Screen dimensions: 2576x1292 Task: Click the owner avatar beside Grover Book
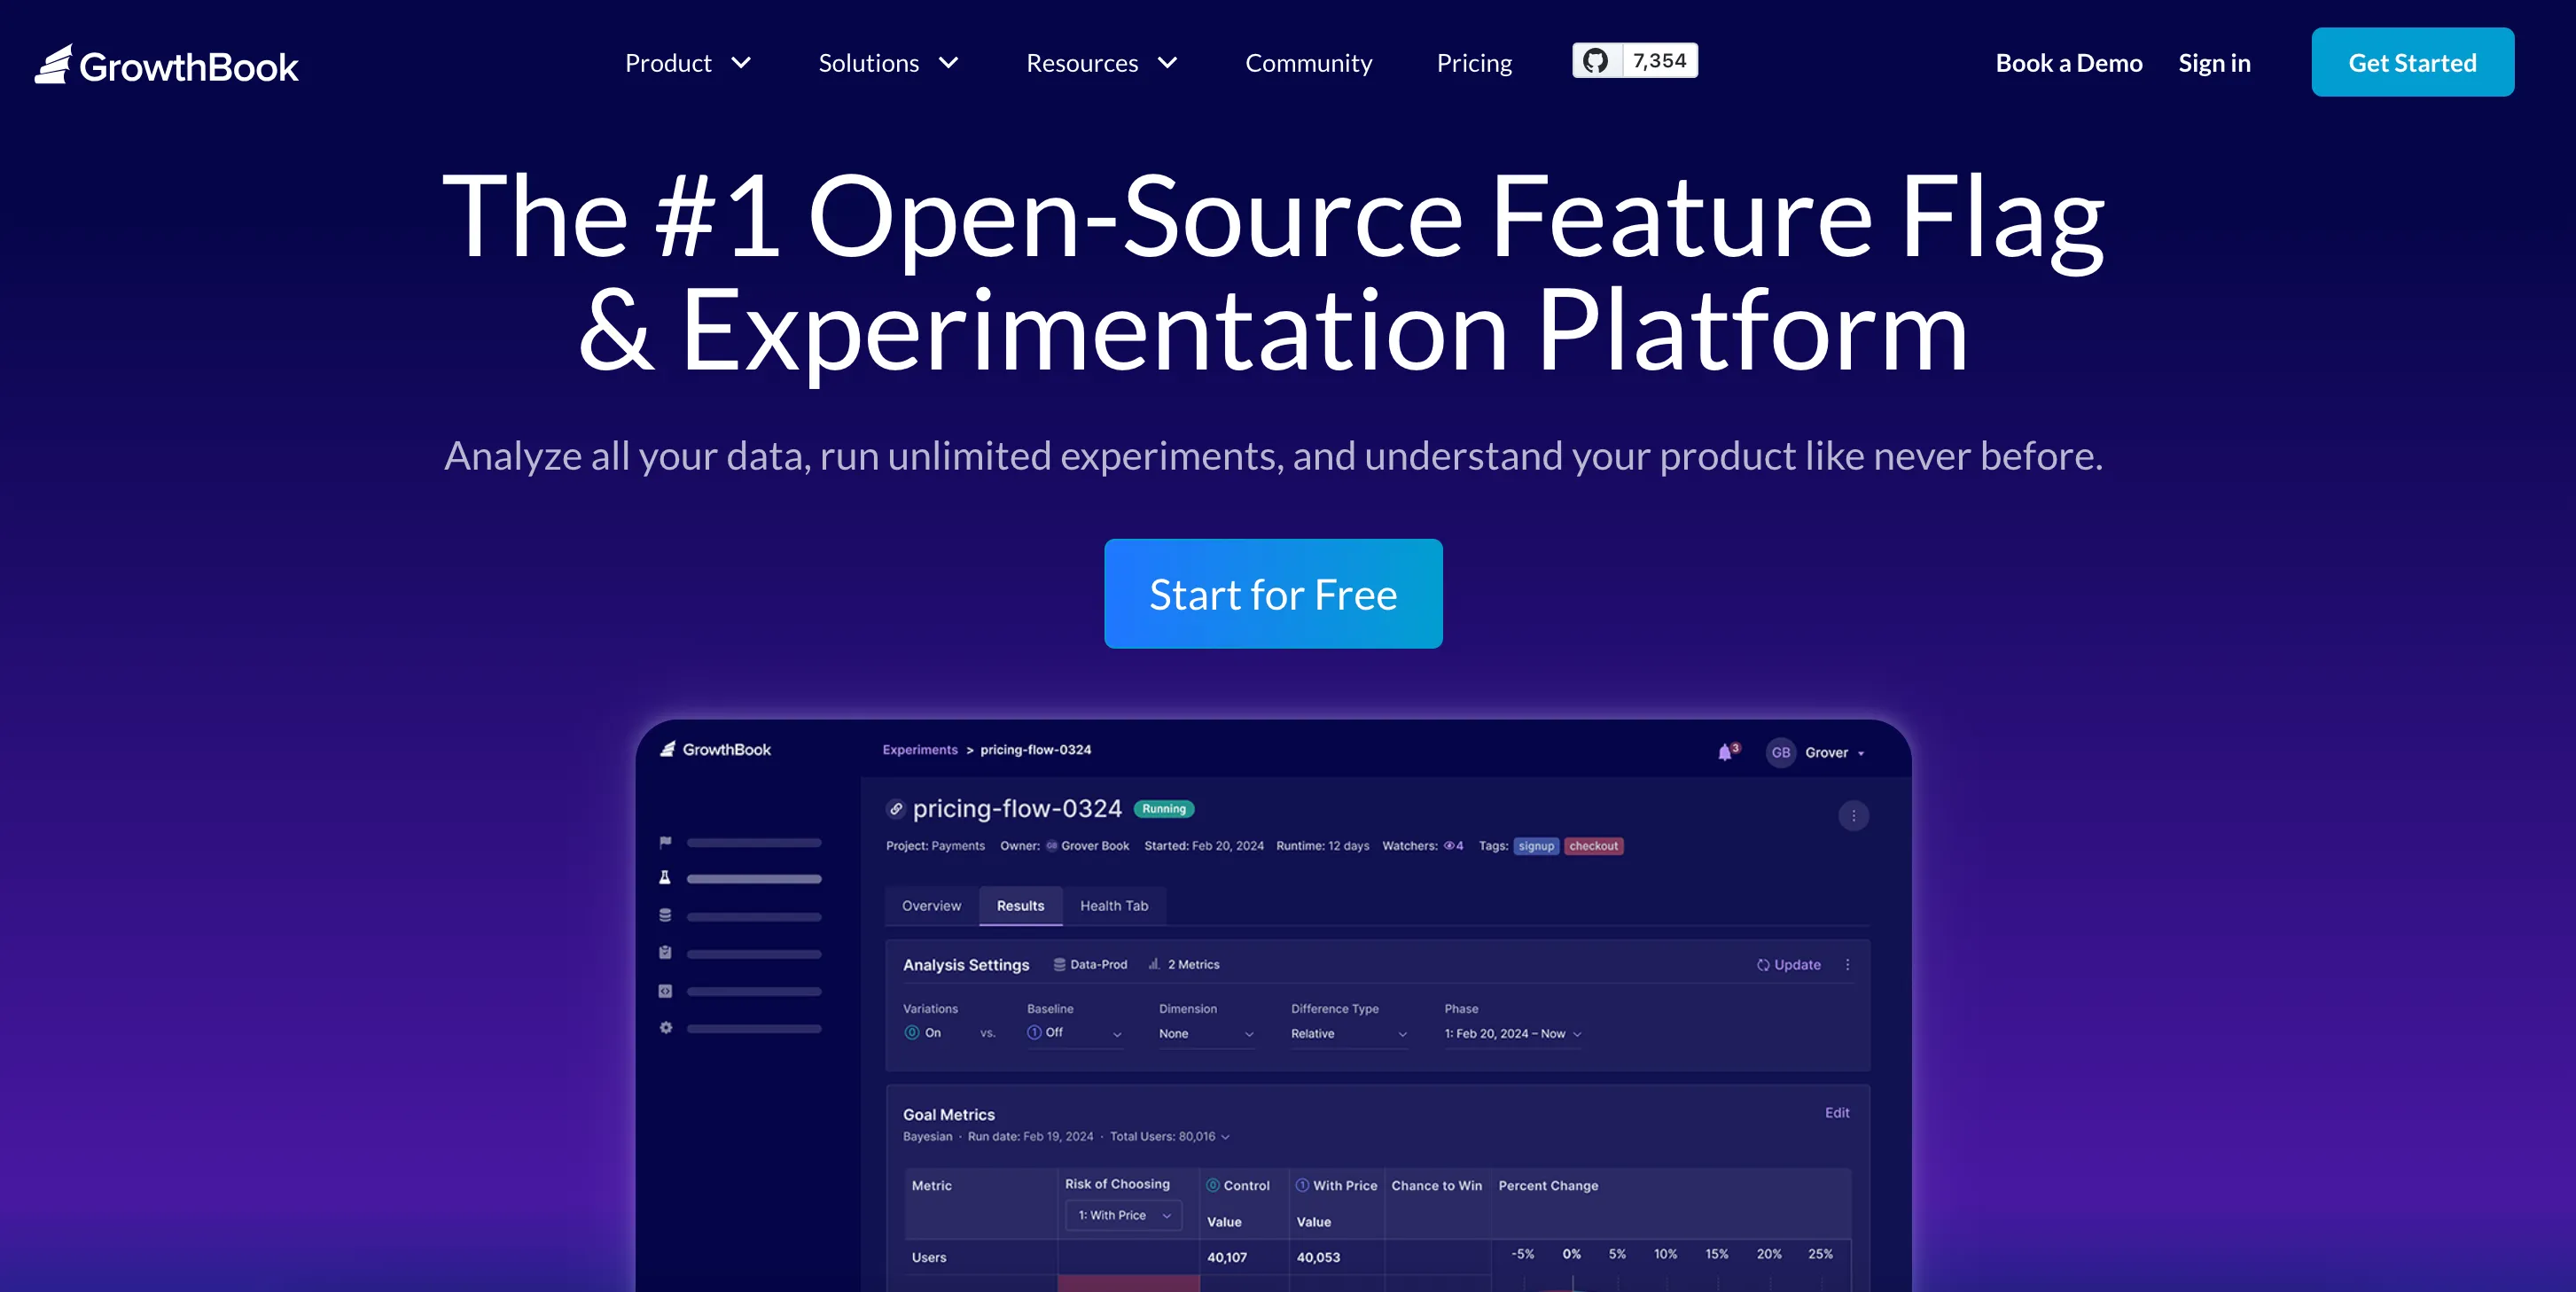pos(1051,846)
